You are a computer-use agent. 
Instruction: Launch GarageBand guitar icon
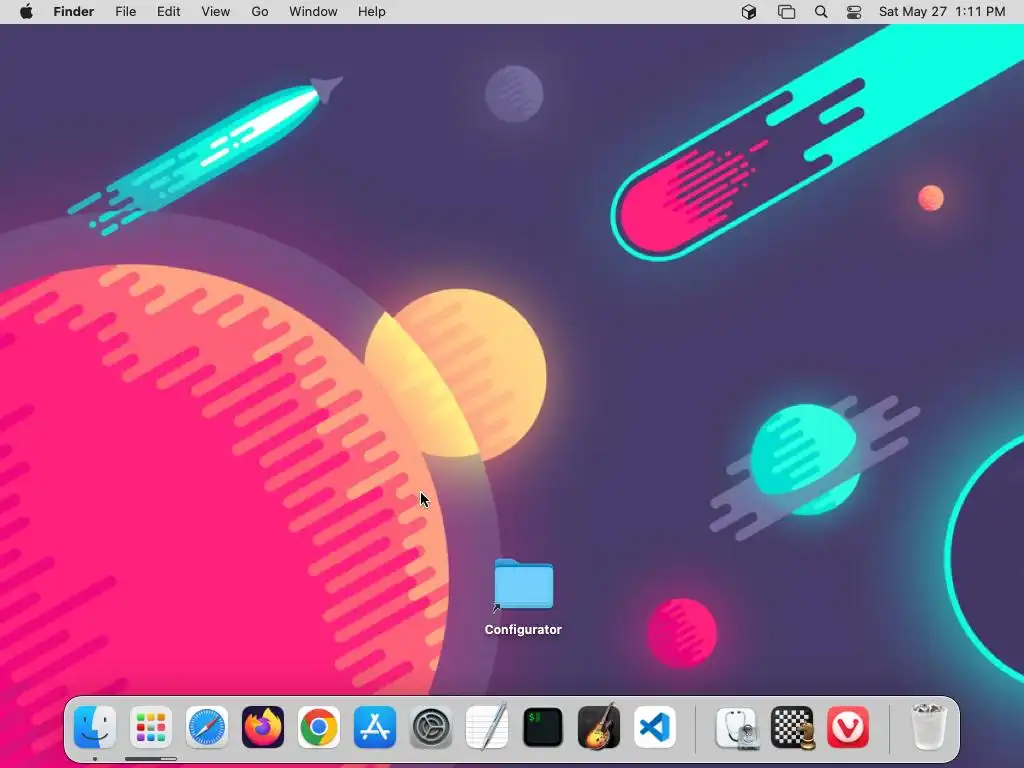[599, 727]
